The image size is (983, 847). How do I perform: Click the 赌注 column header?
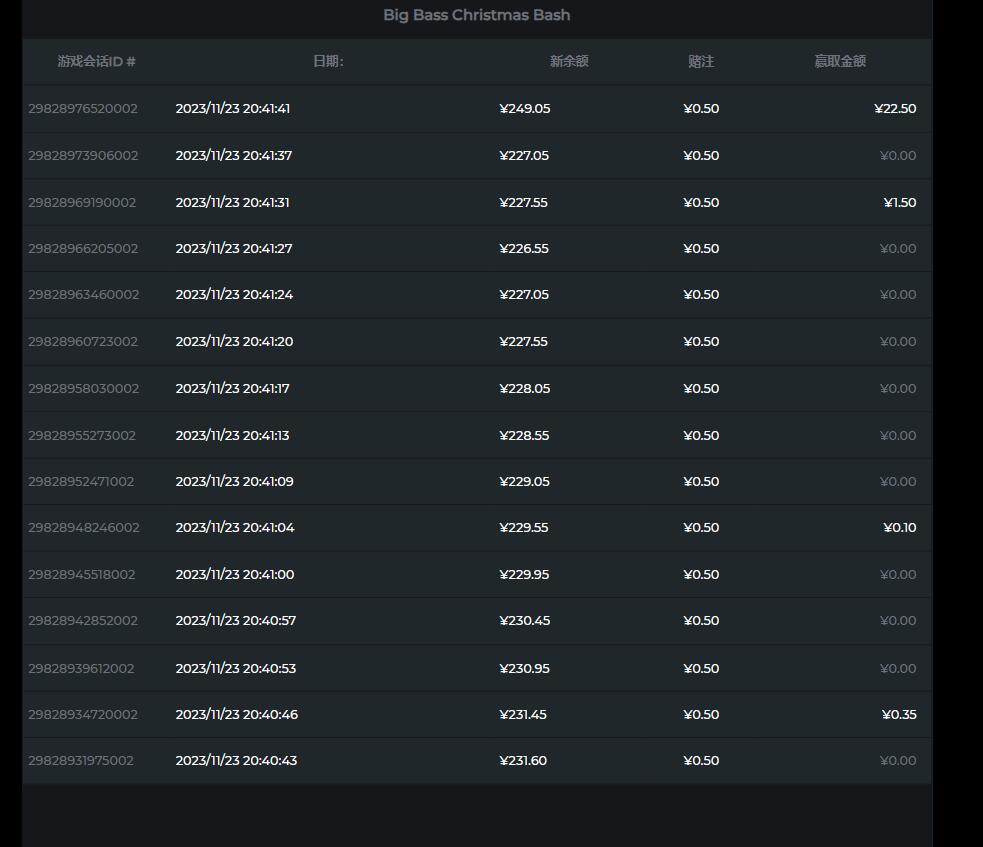point(701,61)
